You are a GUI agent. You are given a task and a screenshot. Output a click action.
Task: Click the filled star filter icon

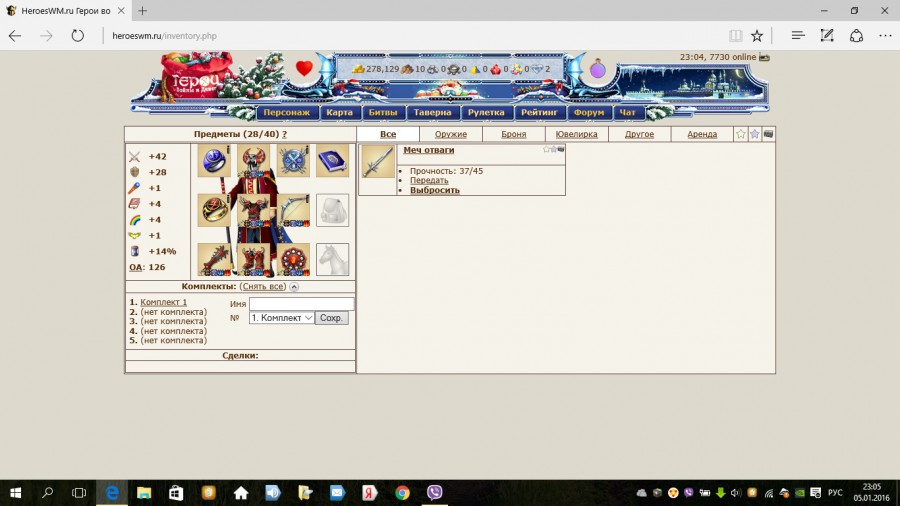(x=754, y=134)
